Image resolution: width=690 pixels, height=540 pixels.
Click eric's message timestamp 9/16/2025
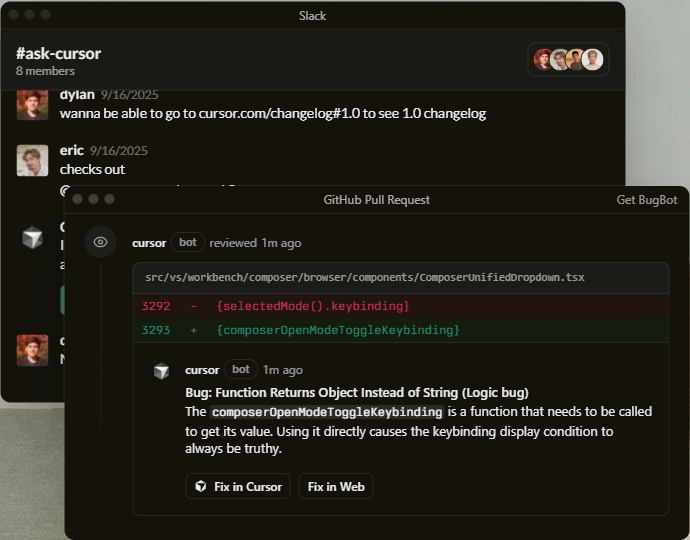click(118, 151)
